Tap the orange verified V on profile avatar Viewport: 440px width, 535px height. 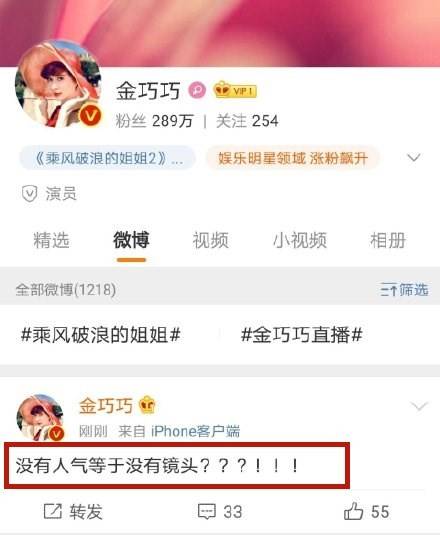90,116
